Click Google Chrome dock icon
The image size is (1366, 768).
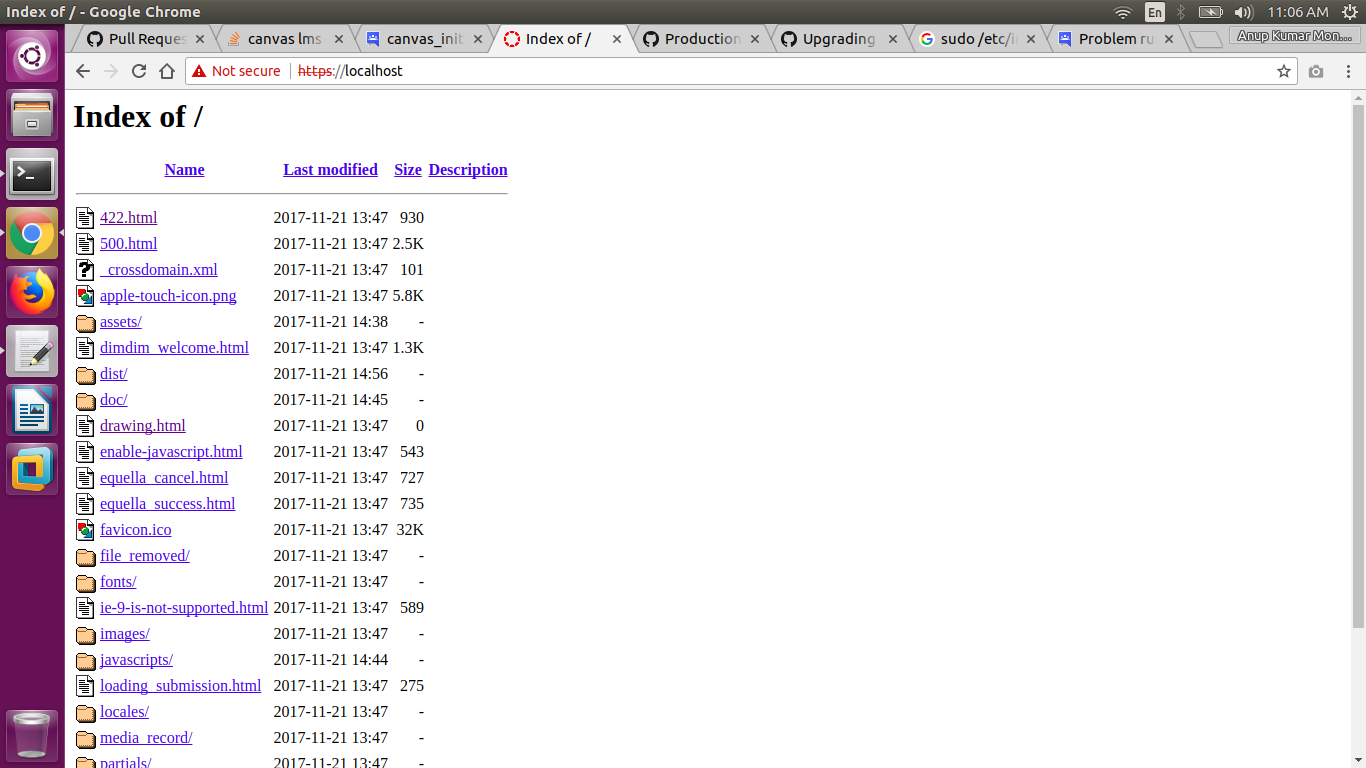[32, 234]
